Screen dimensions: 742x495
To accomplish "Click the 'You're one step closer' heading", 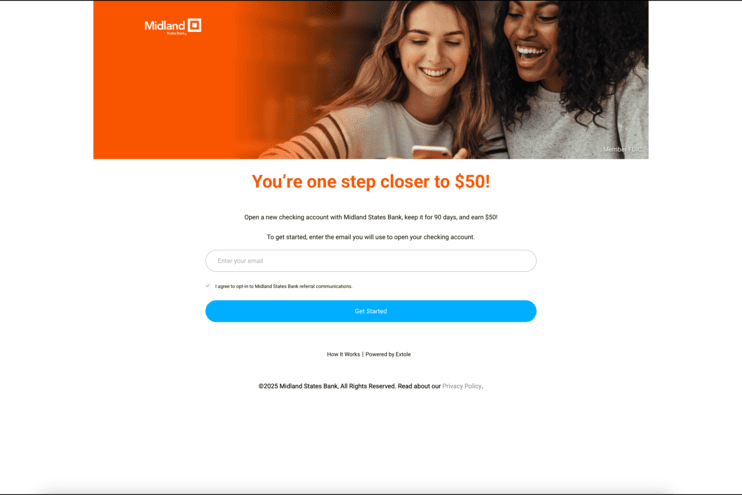I will tap(371, 182).
